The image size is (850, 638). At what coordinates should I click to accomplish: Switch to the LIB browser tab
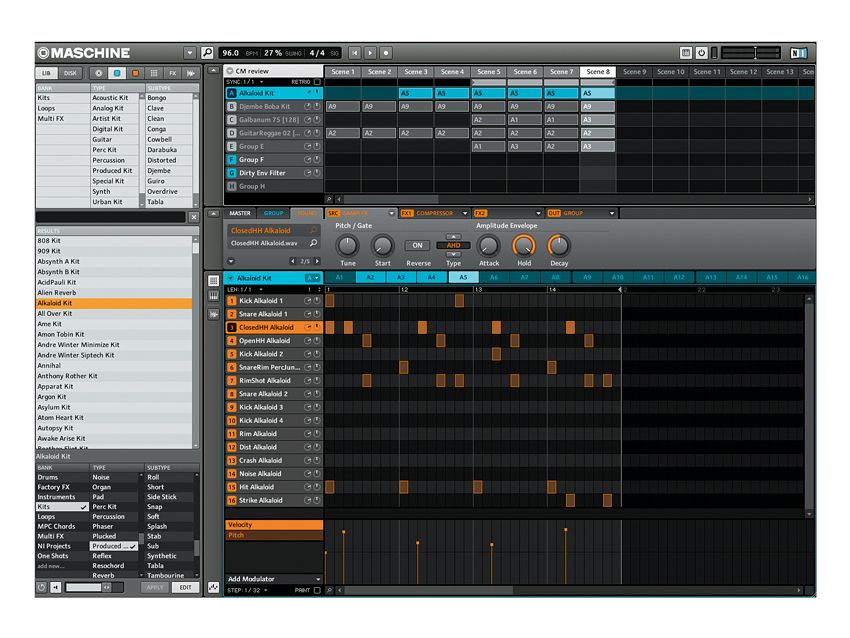click(x=47, y=73)
